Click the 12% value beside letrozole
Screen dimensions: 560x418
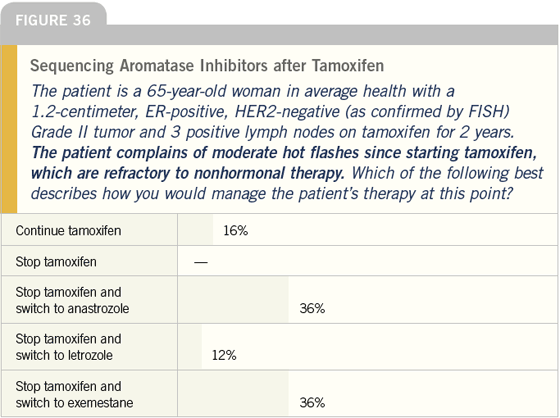coord(224,355)
